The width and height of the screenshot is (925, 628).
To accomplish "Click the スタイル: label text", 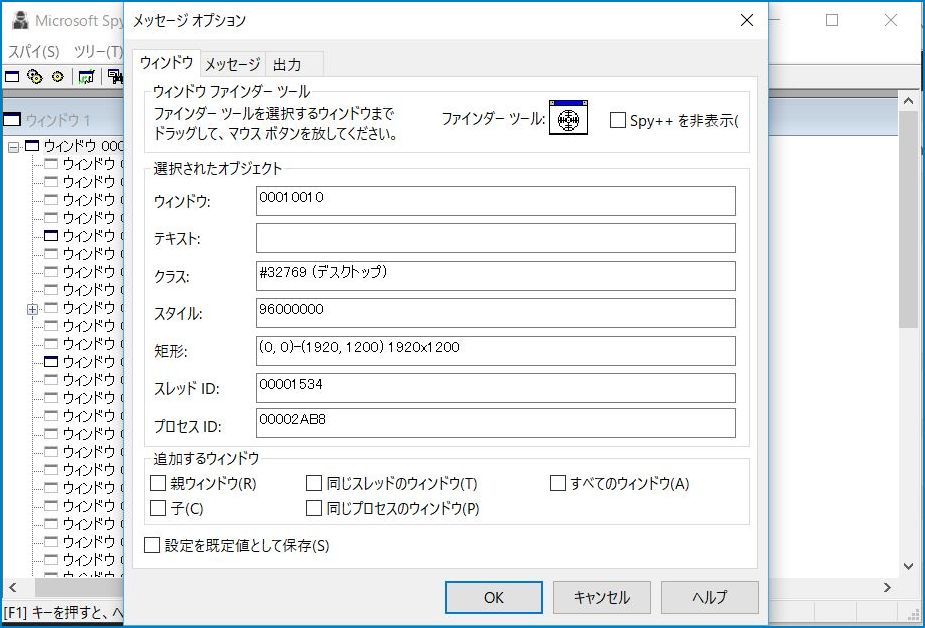I will click(178, 314).
